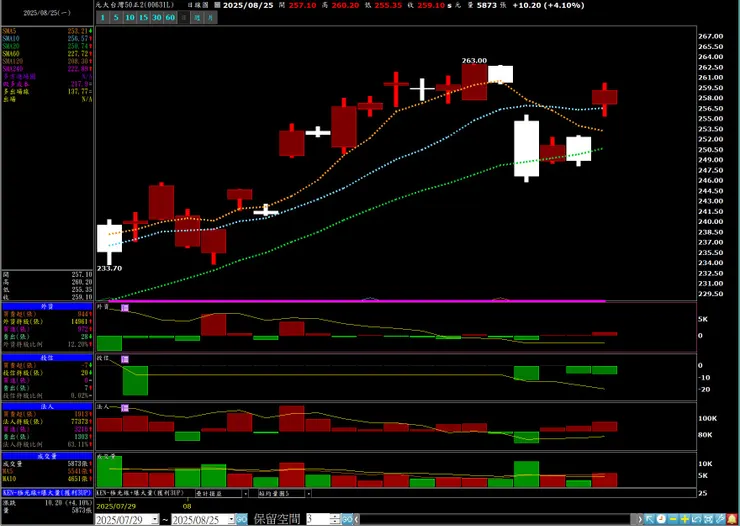Screen dimensions: 740x526
Task: Click the 2025/07/29 date label on time axis
Action: [114, 506]
